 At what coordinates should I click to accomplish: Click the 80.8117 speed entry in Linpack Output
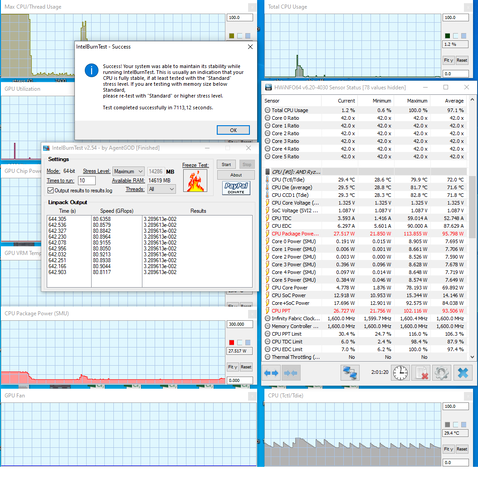click(x=102, y=272)
